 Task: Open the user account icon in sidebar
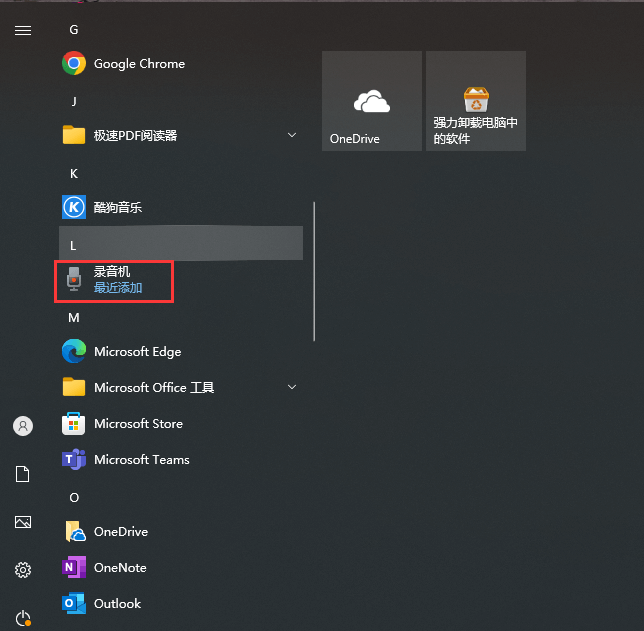(x=22, y=426)
